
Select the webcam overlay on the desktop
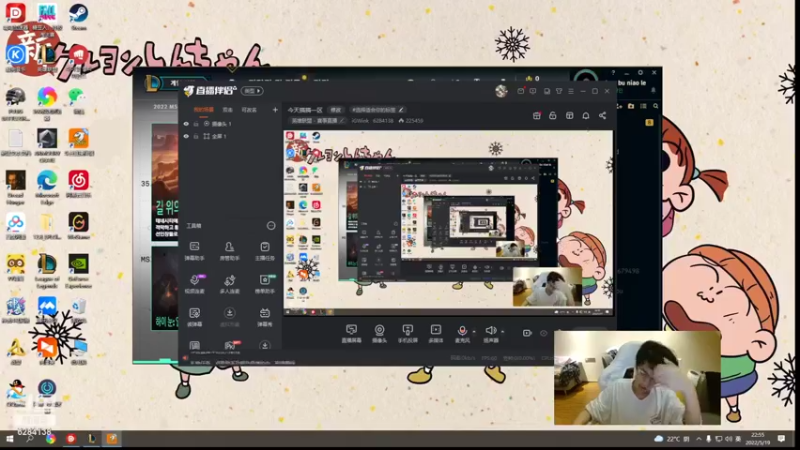637,378
